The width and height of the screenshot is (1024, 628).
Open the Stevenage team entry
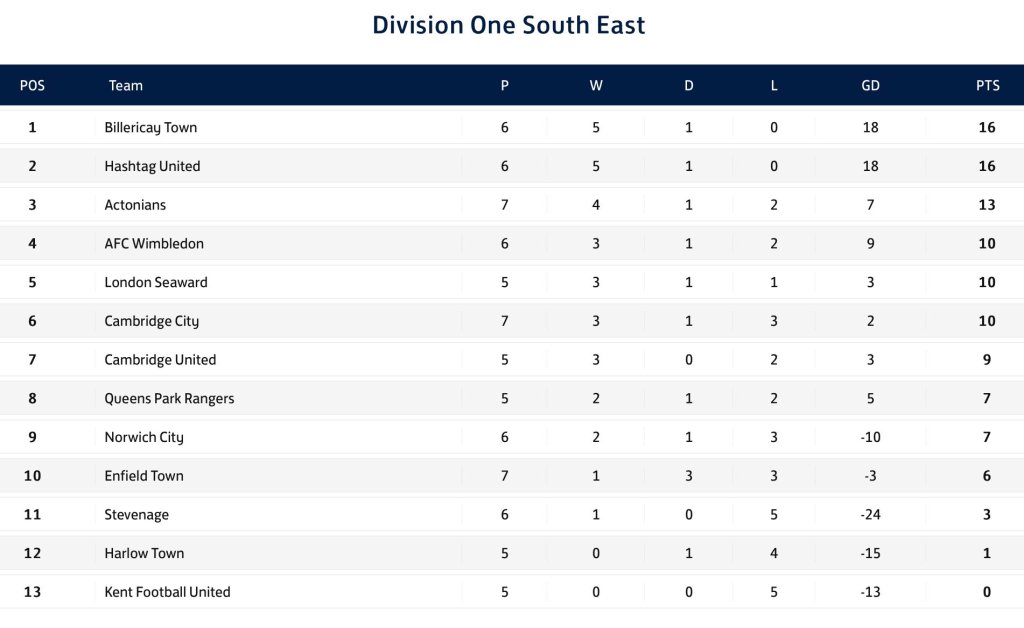137,515
